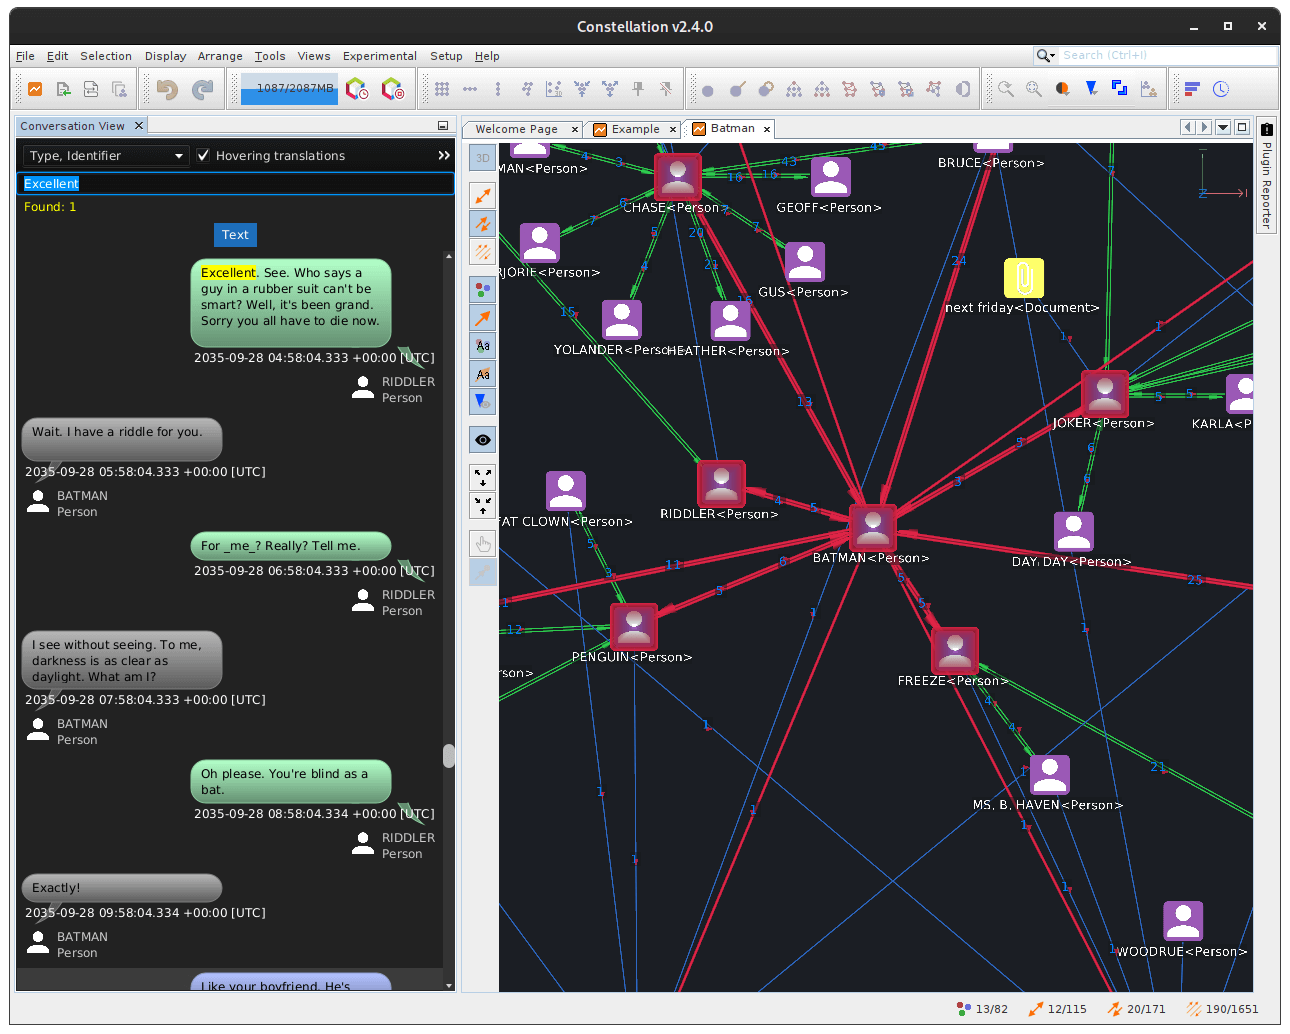Screen dimensions: 1290x1034
Task: Open the File menu
Action: [x=25, y=56]
